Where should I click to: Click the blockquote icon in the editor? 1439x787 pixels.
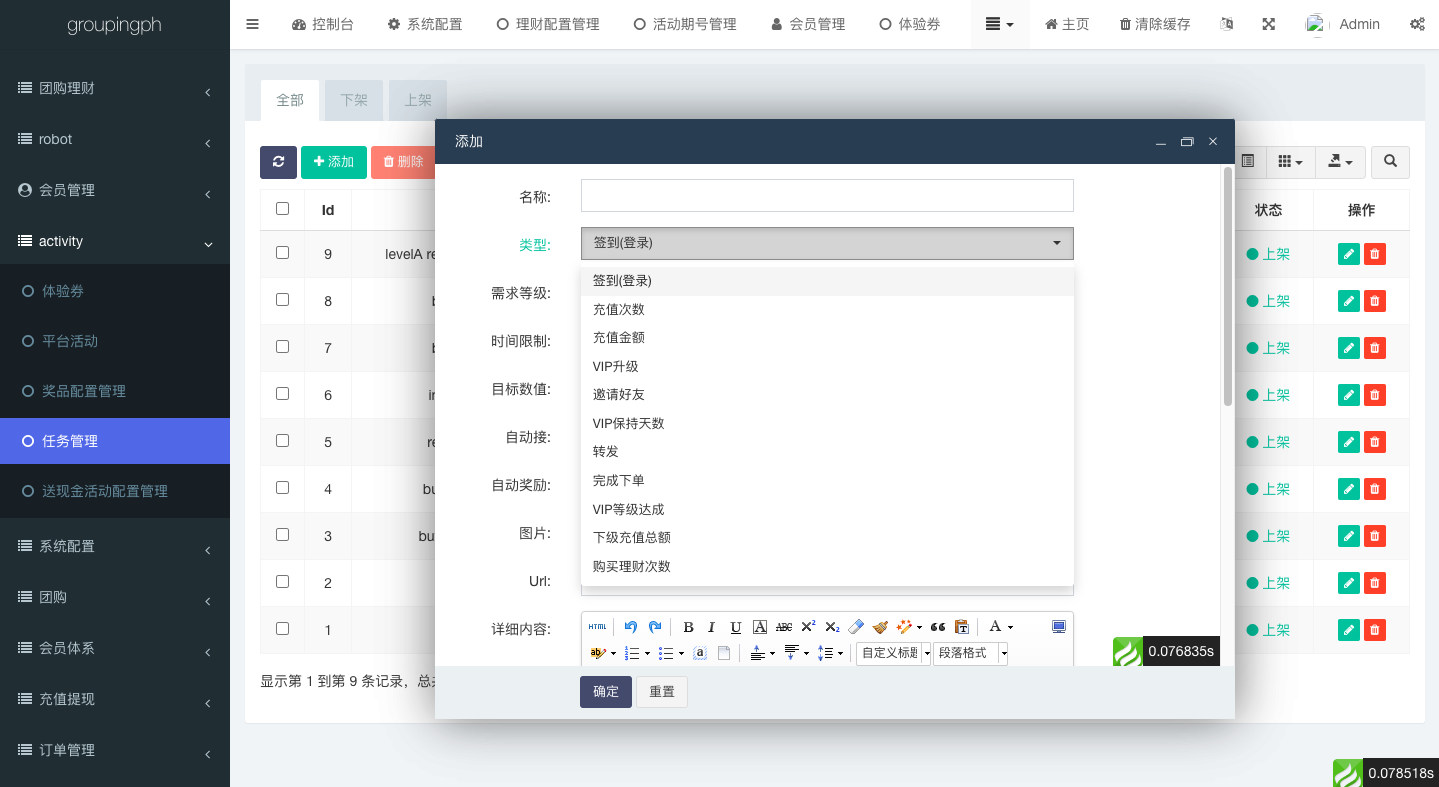pos(938,627)
